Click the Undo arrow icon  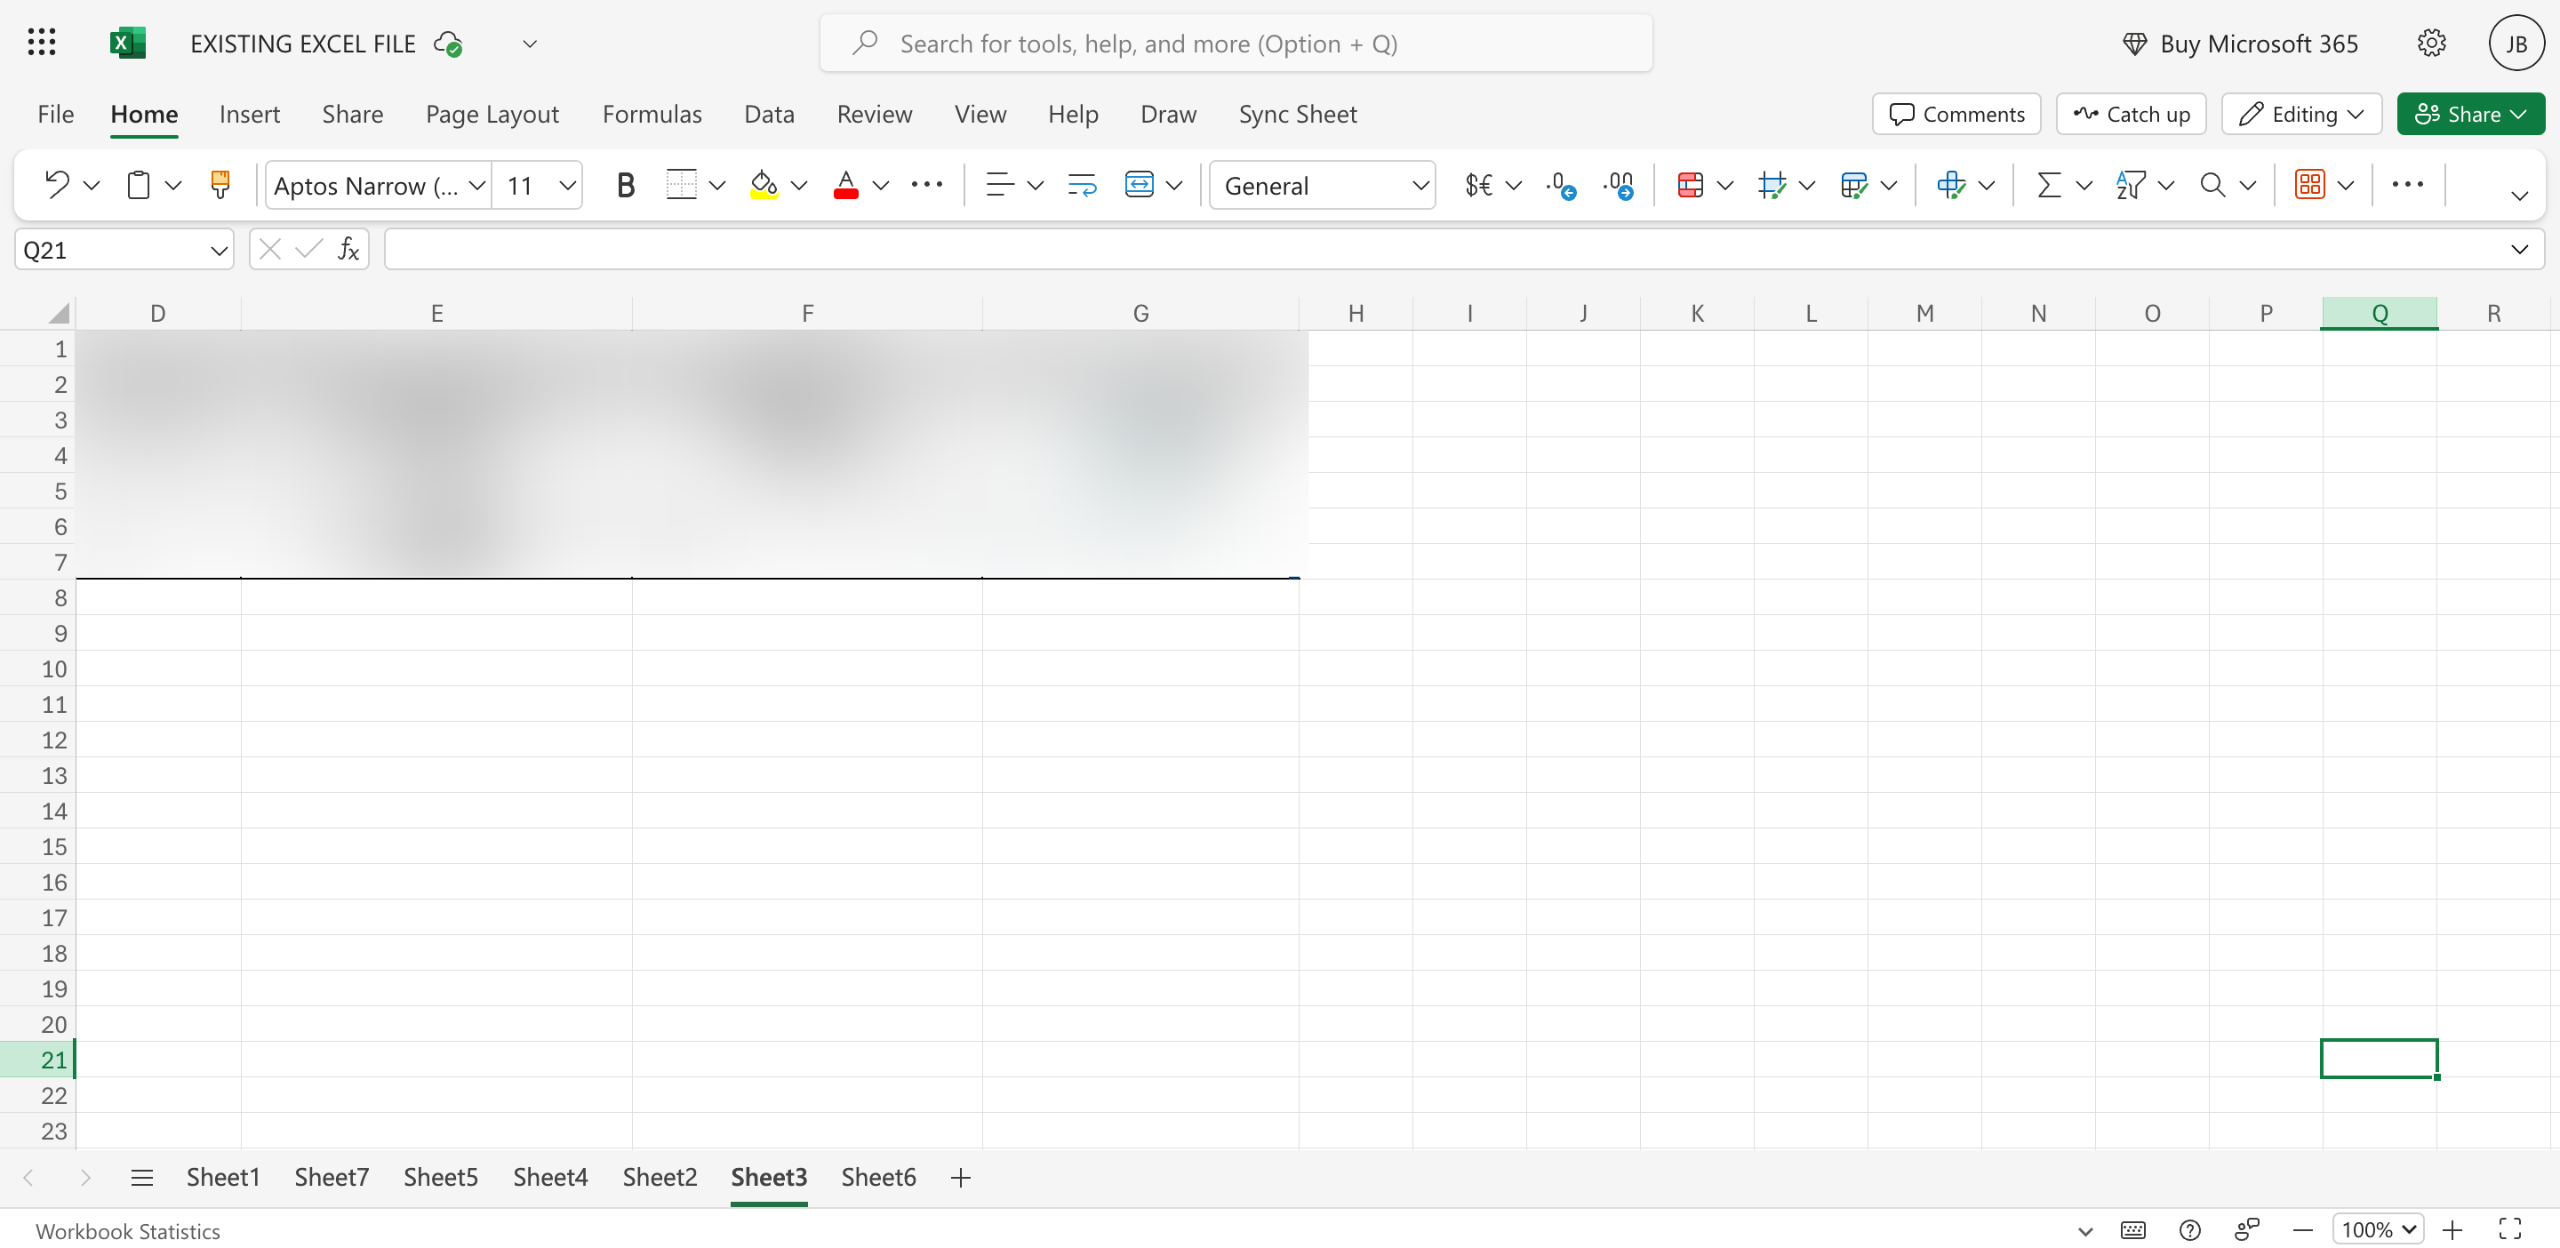click(57, 185)
